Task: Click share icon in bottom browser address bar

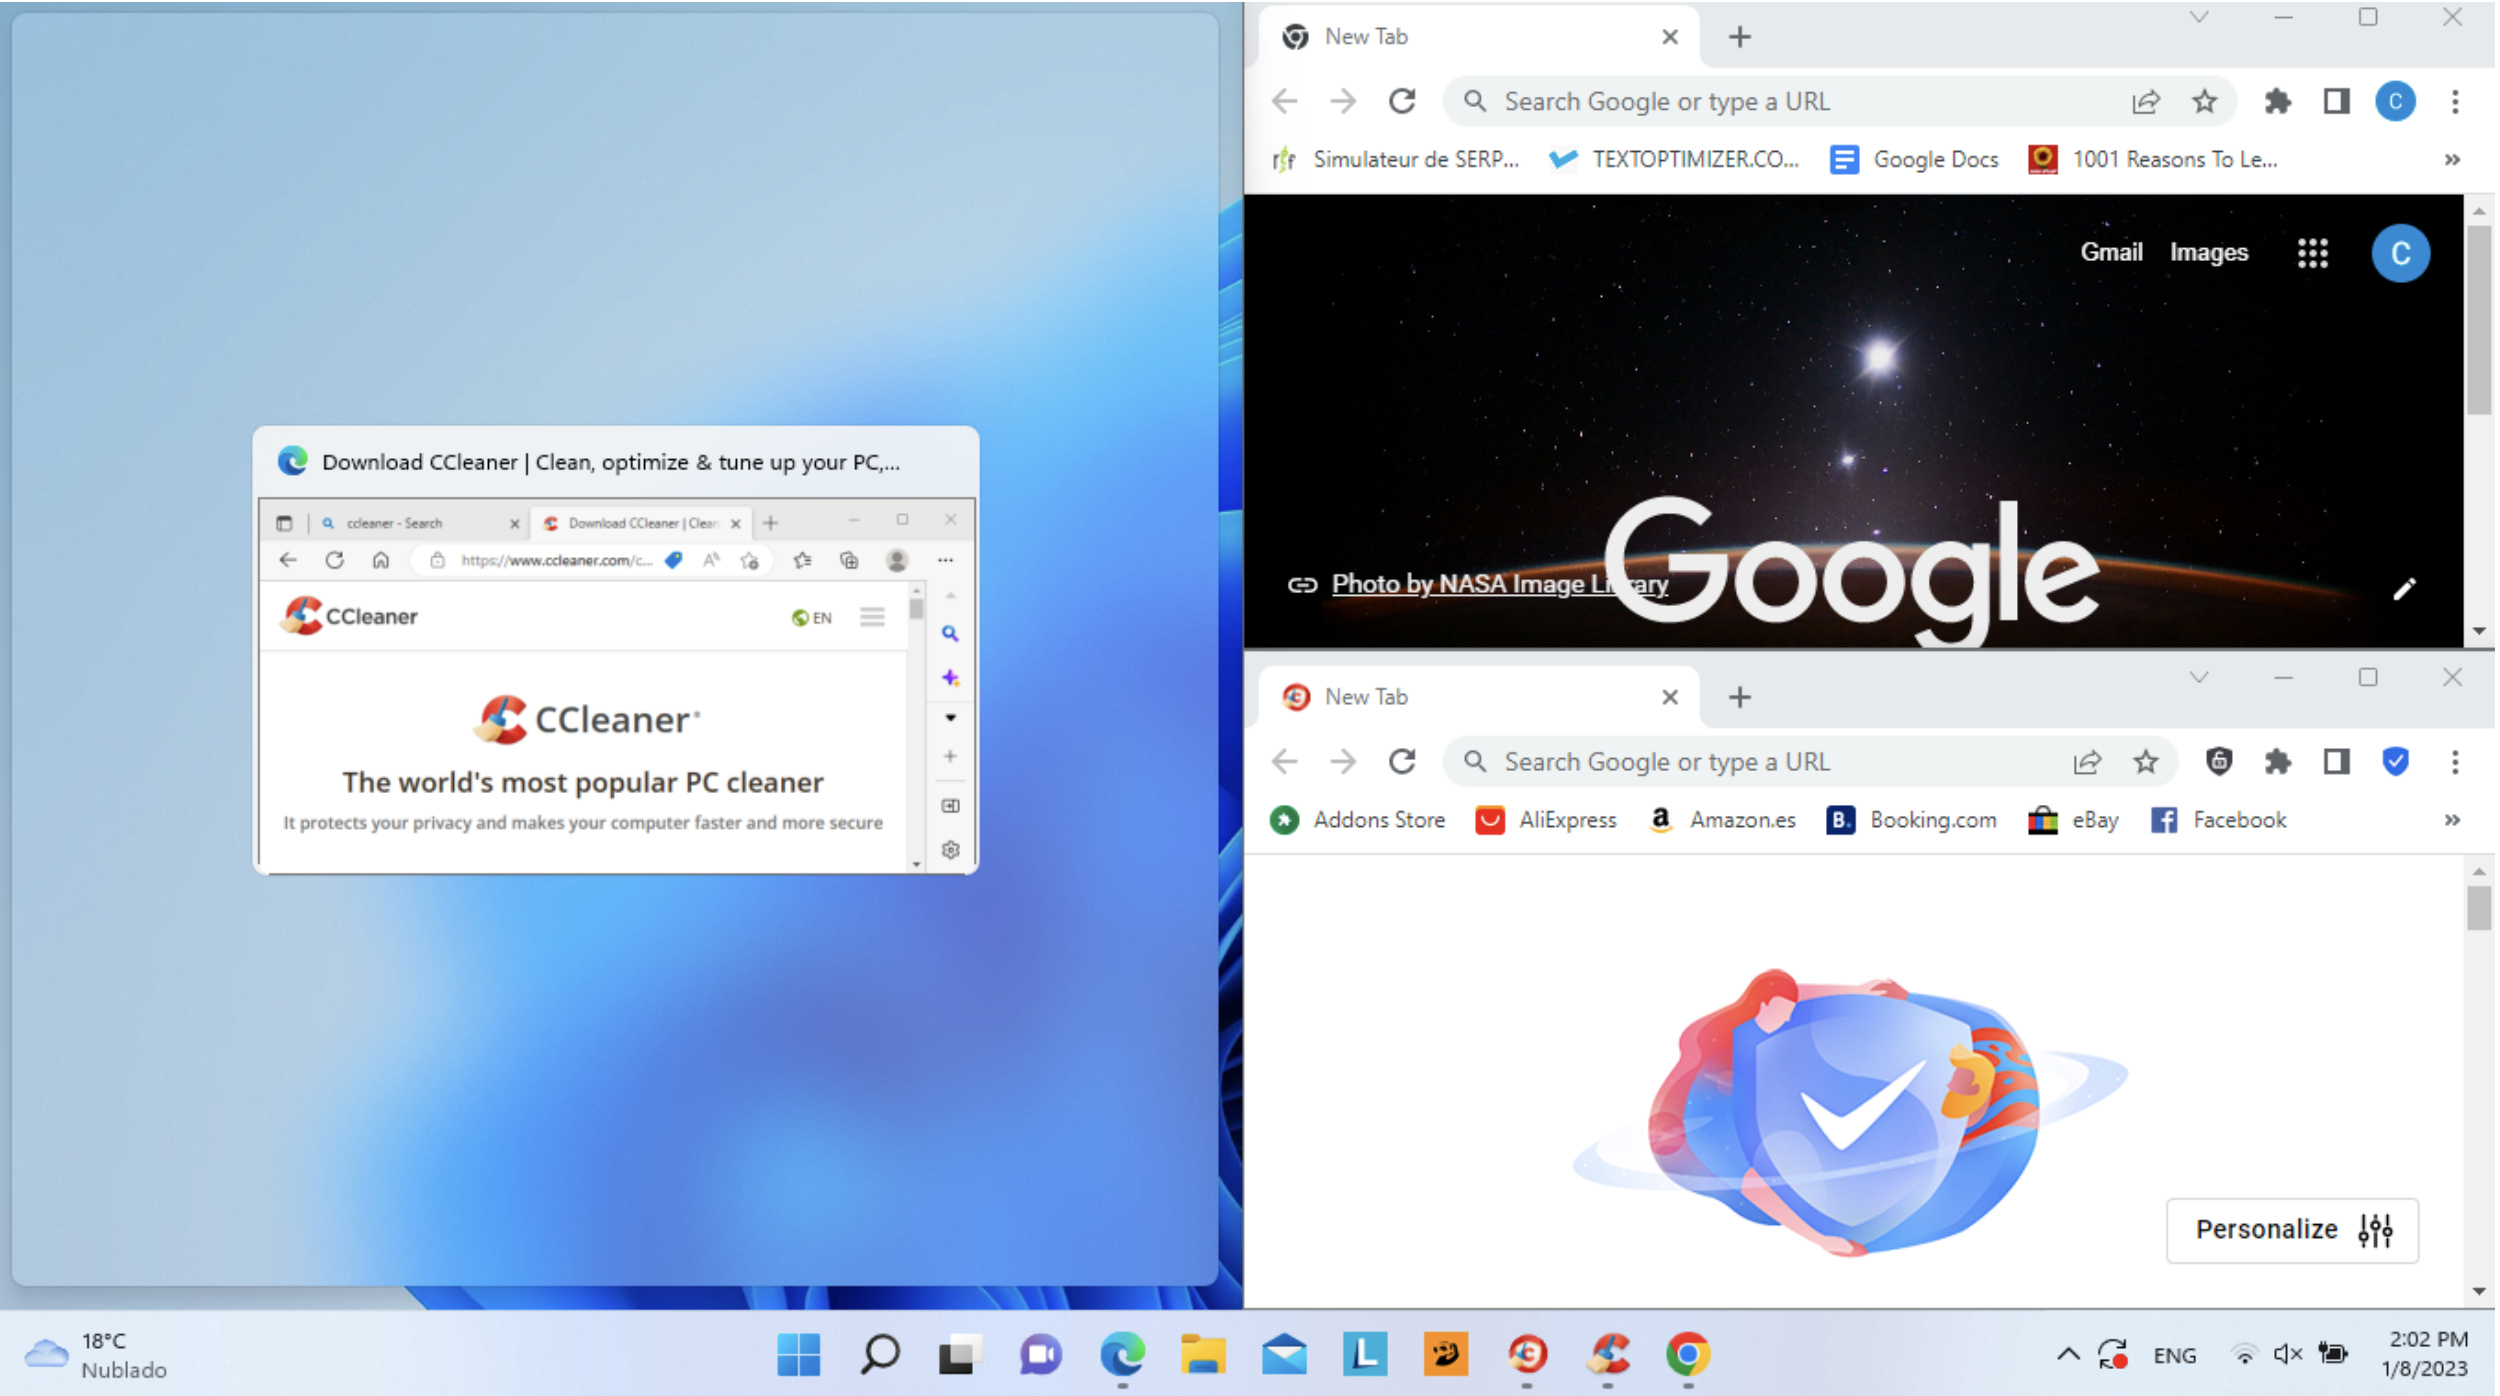Action: coord(2088,762)
